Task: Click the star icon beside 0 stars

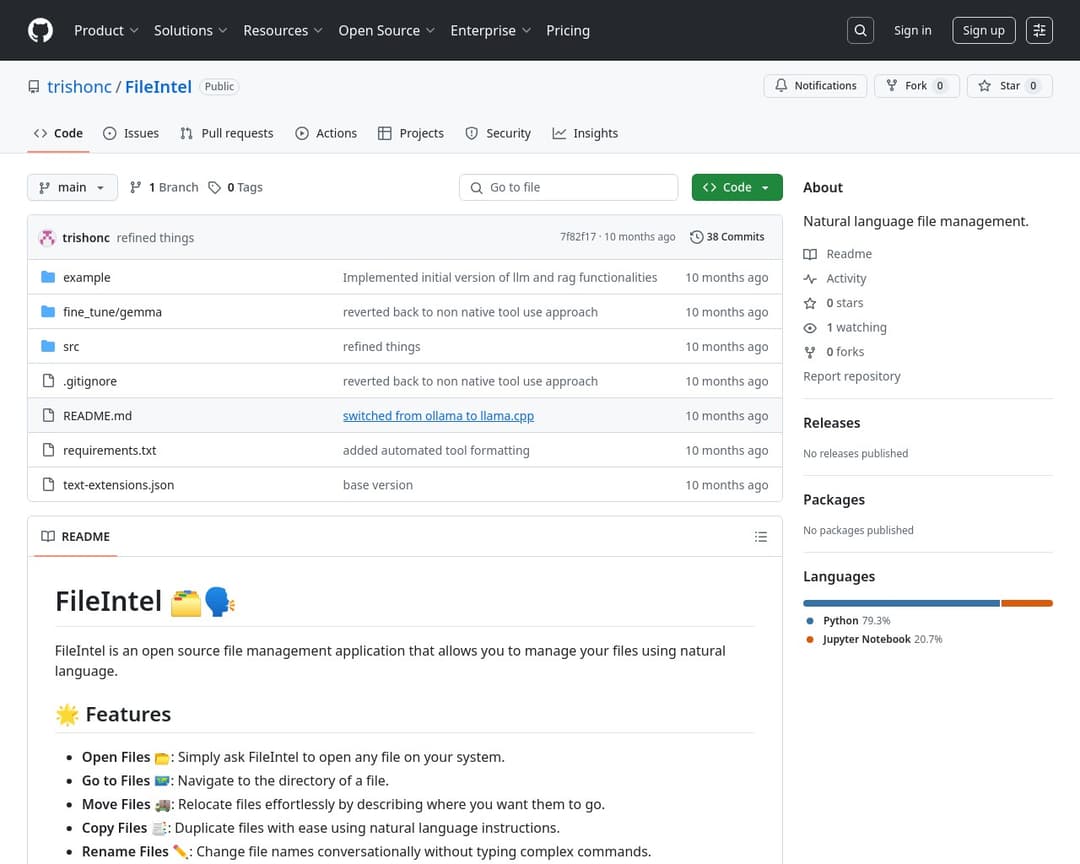Action: pyautogui.click(x=810, y=303)
